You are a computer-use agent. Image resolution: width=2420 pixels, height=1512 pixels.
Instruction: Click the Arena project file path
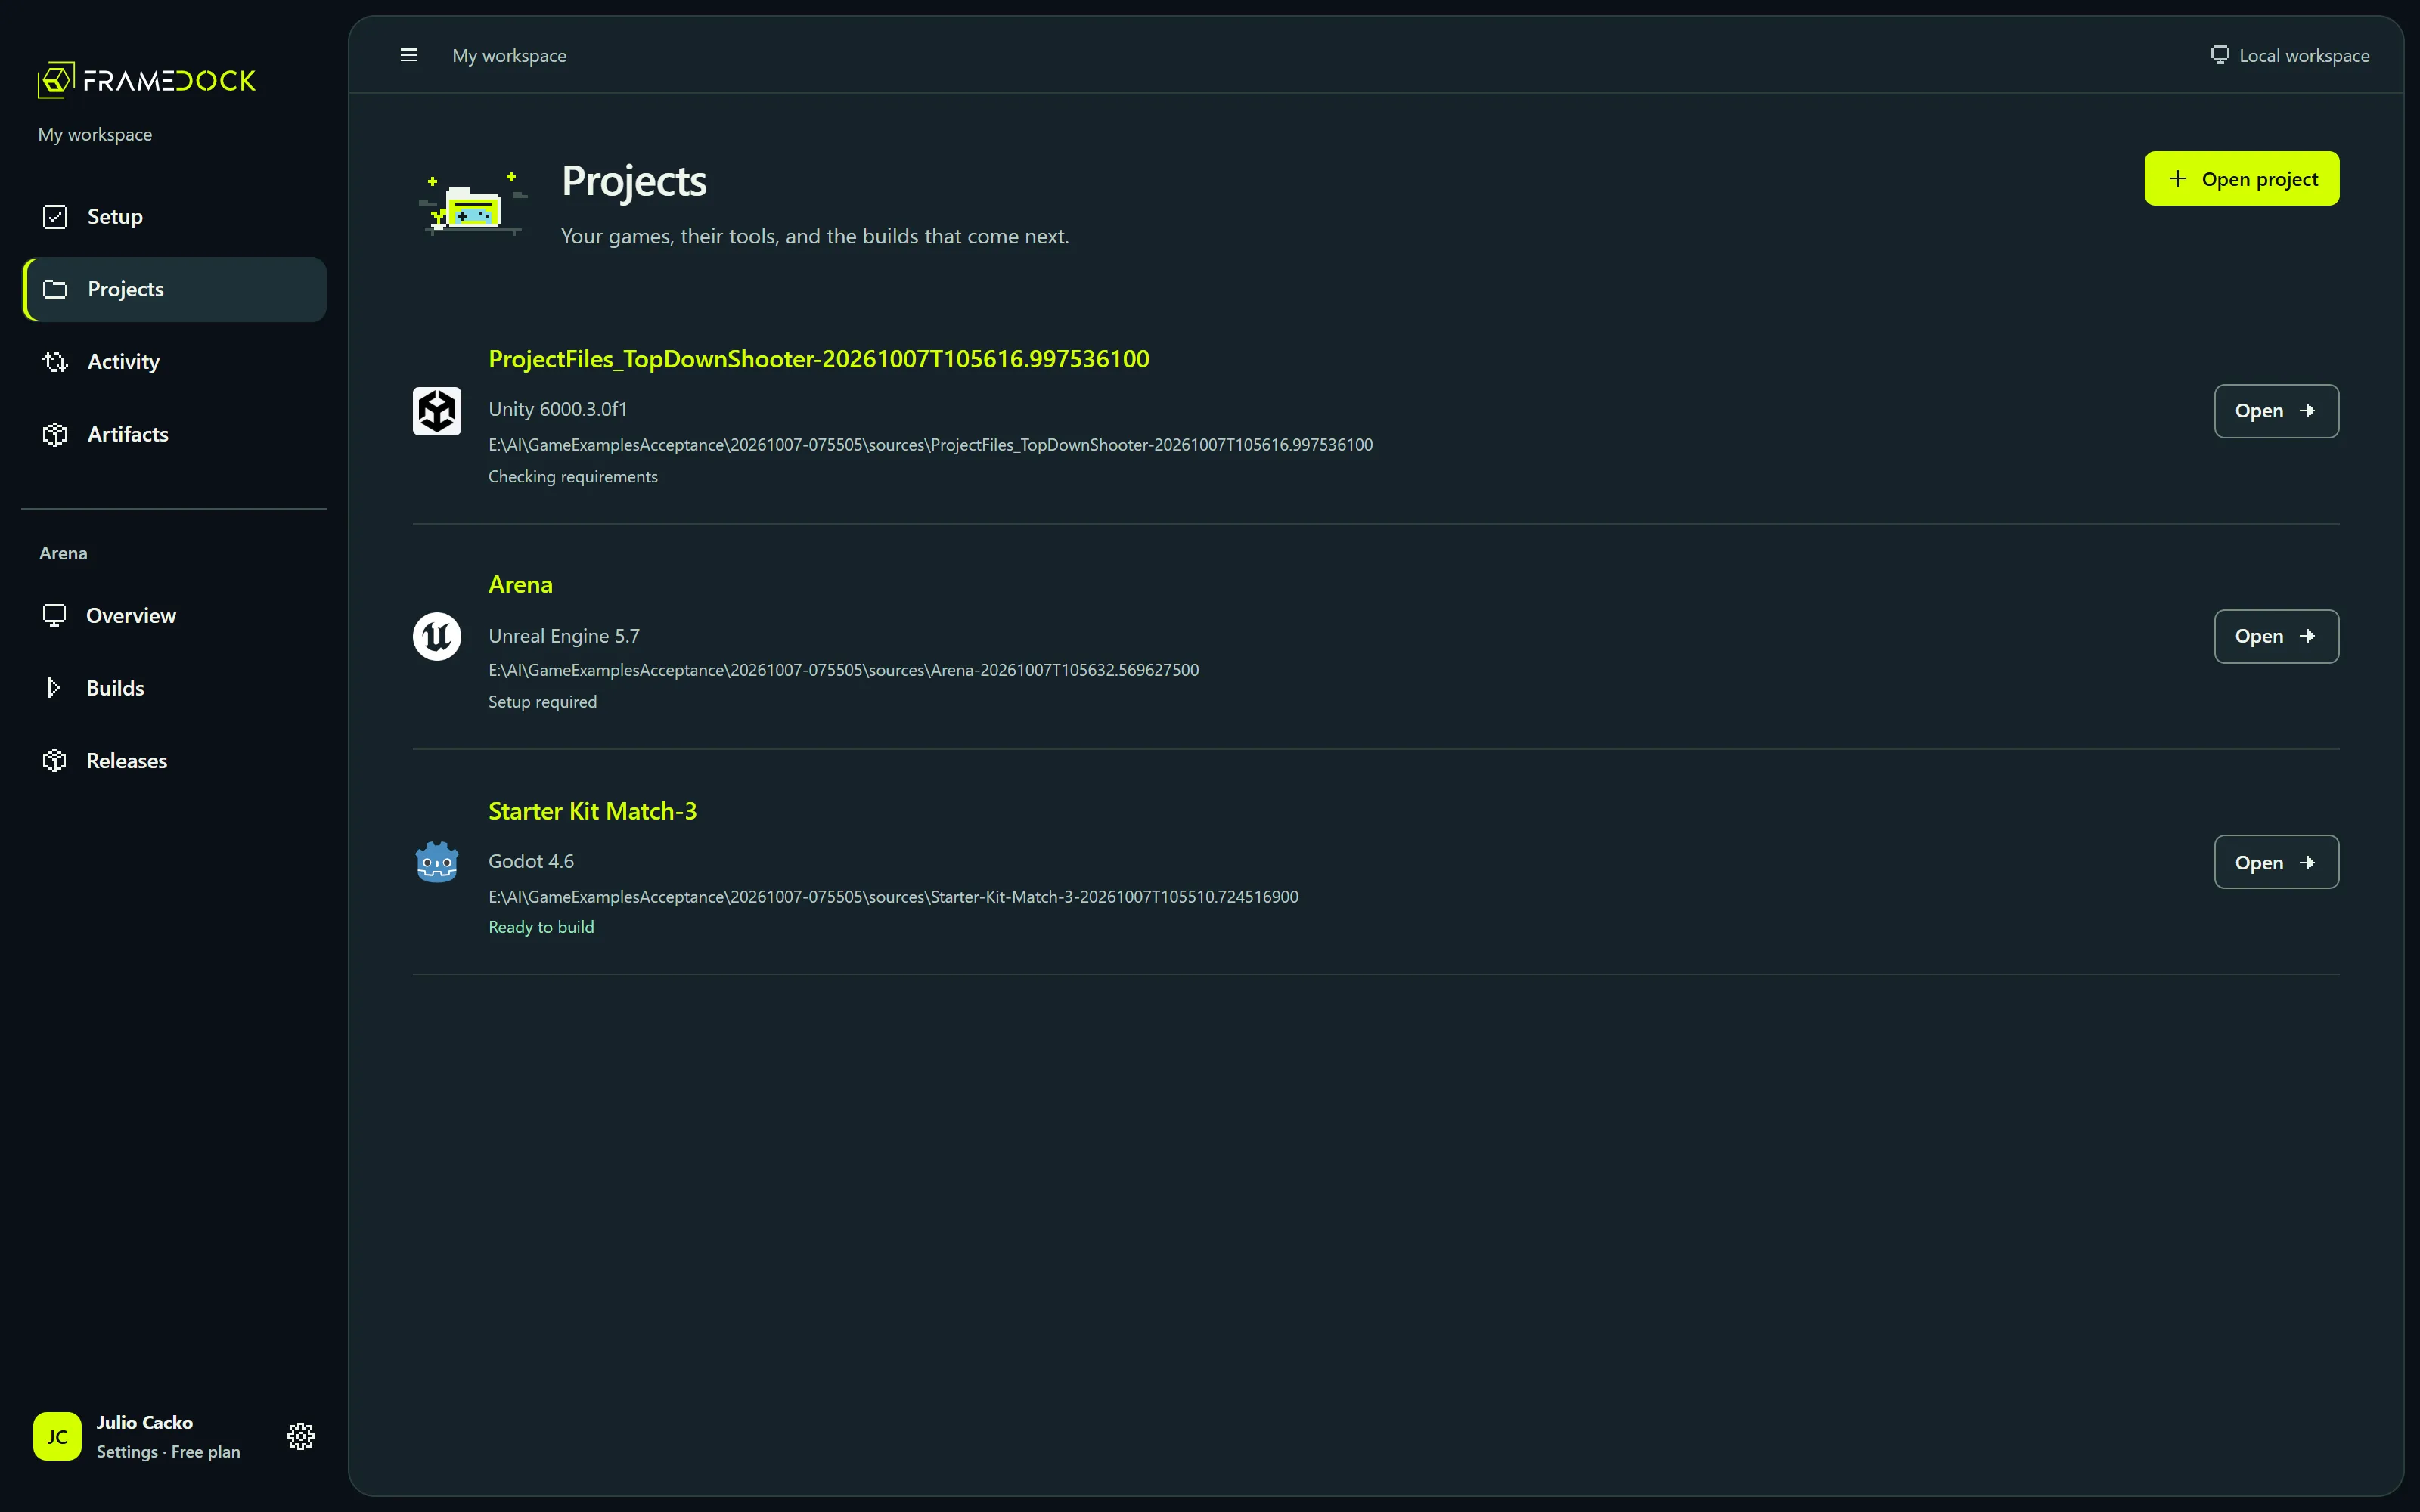843,670
